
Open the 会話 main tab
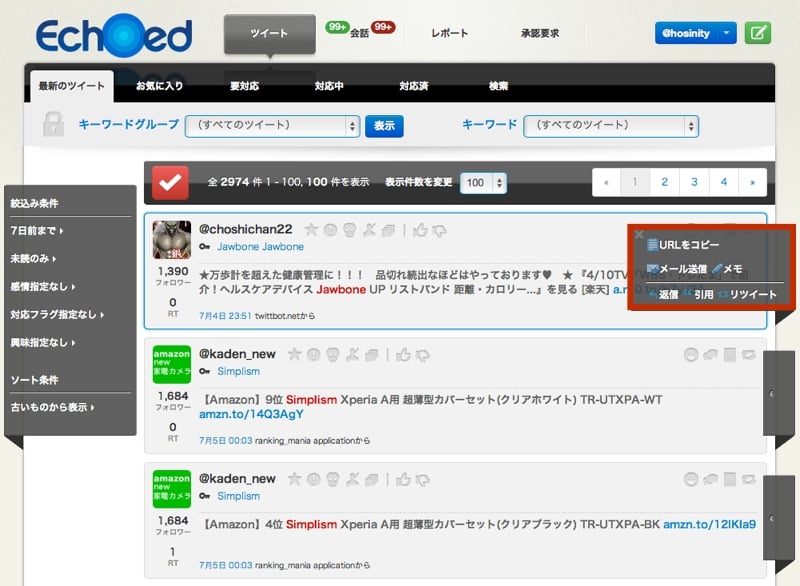tap(360, 33)
